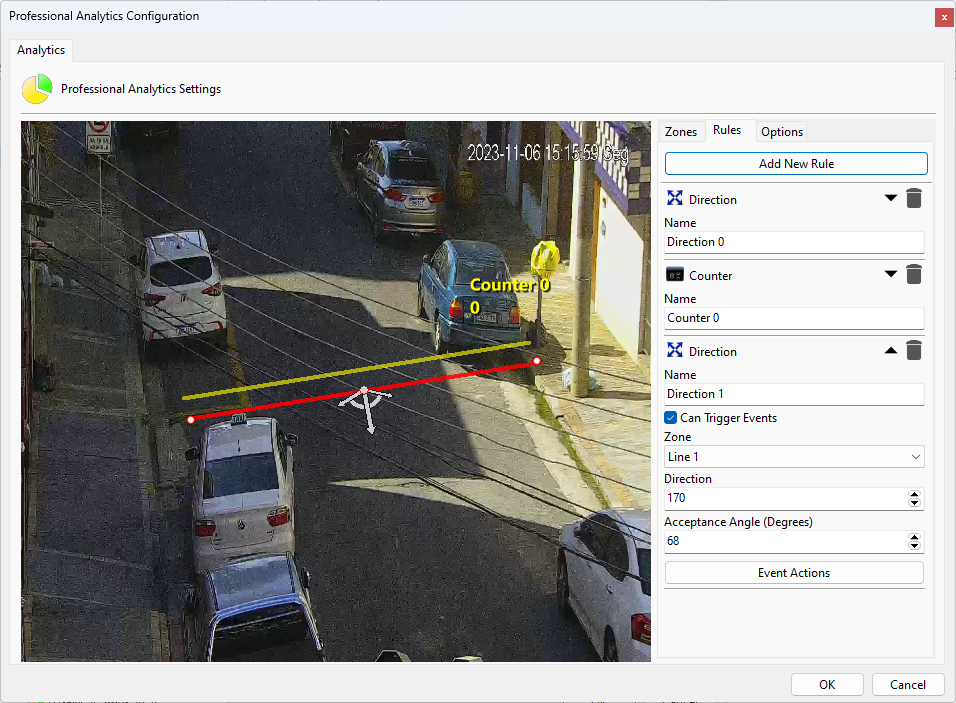Delete the Direction 0 rule with trash icon
Screen dimensions: 956x703
pyautogui.click(x=913, y=198)
